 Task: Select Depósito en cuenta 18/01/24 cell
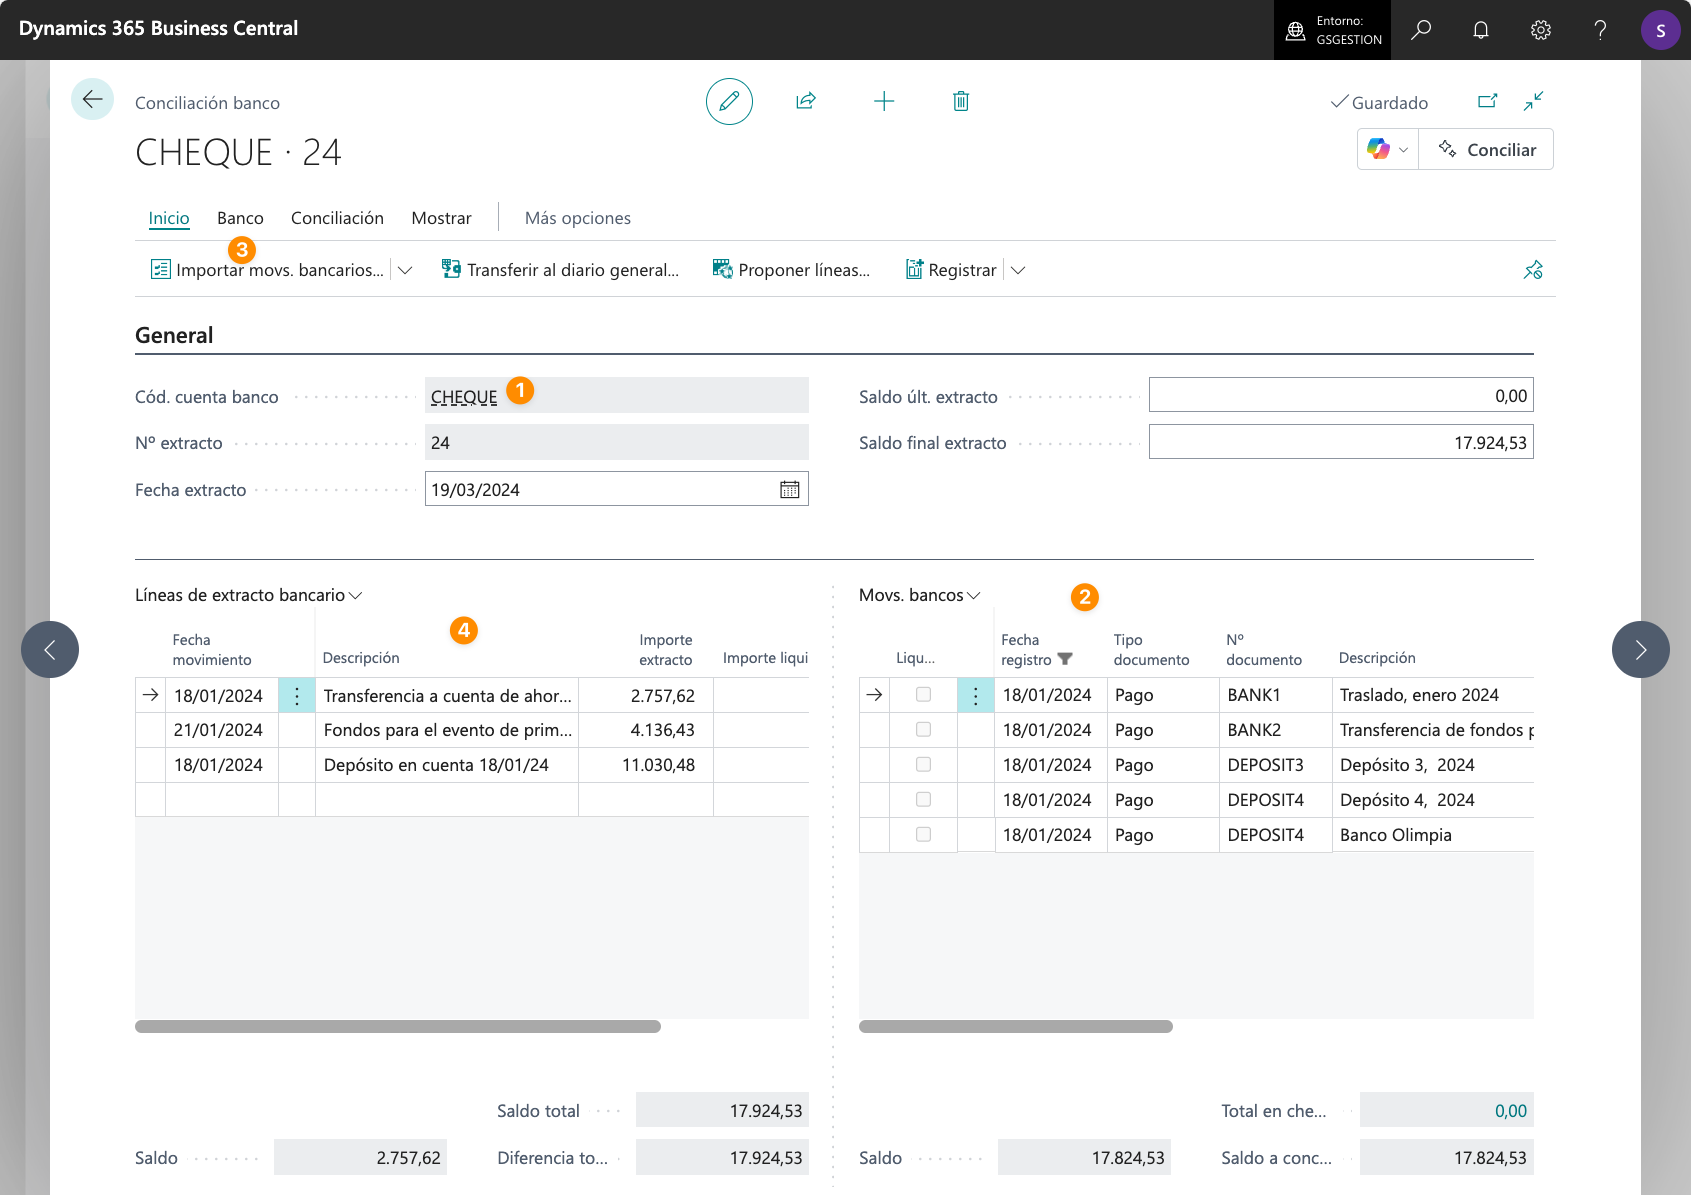(447, 765)
